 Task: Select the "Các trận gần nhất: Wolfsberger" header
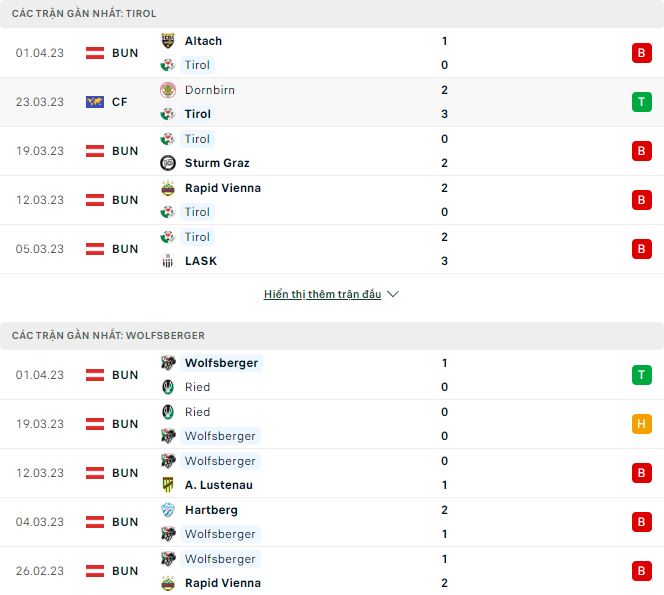108,336
